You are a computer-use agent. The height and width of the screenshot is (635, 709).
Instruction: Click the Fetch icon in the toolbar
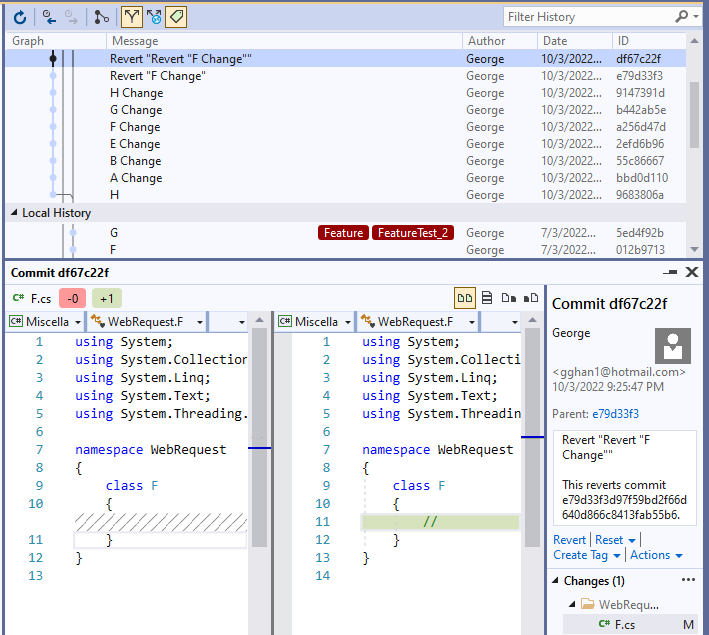coord(50,17)
